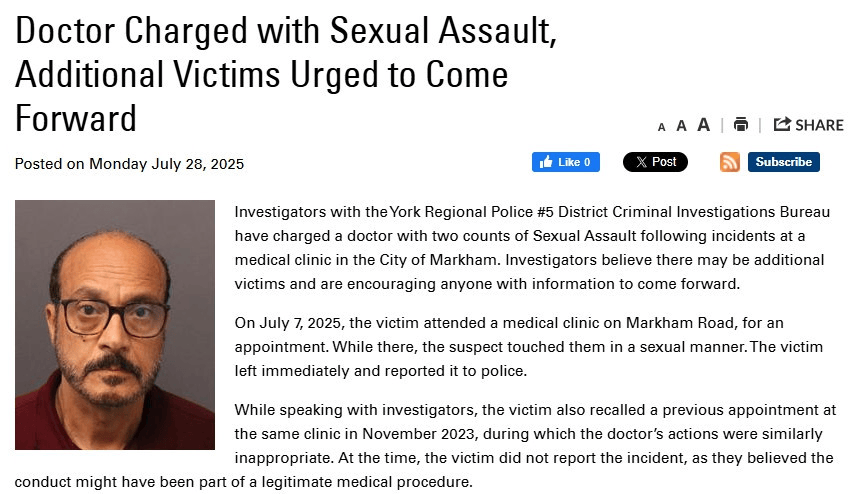This screenshot has width=858, height=494.
Task: Click the Doctor Charged headline text
Action: click(x=286, y=74)
